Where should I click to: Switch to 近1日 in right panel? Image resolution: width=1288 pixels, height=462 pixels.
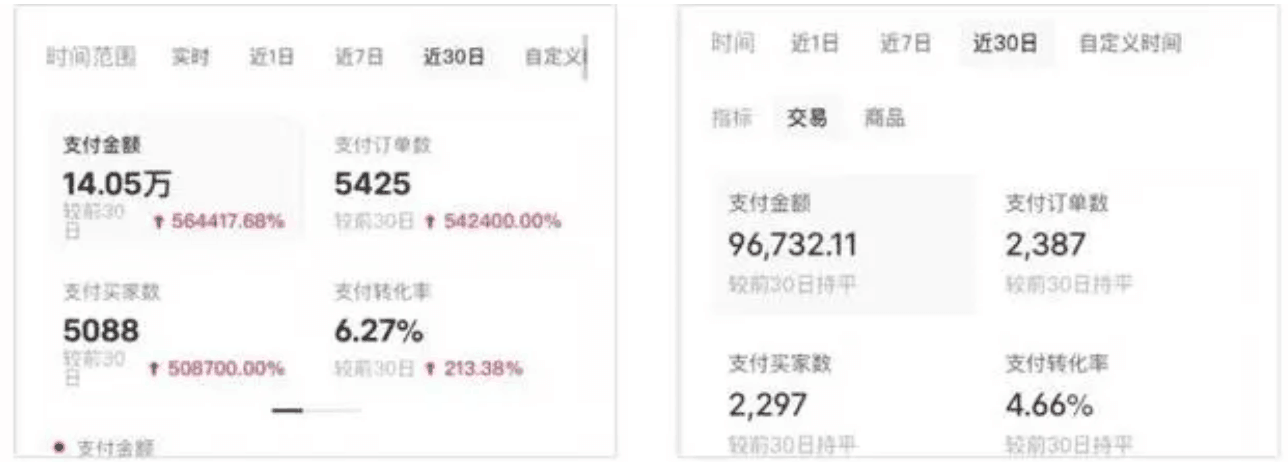(815, 44)
